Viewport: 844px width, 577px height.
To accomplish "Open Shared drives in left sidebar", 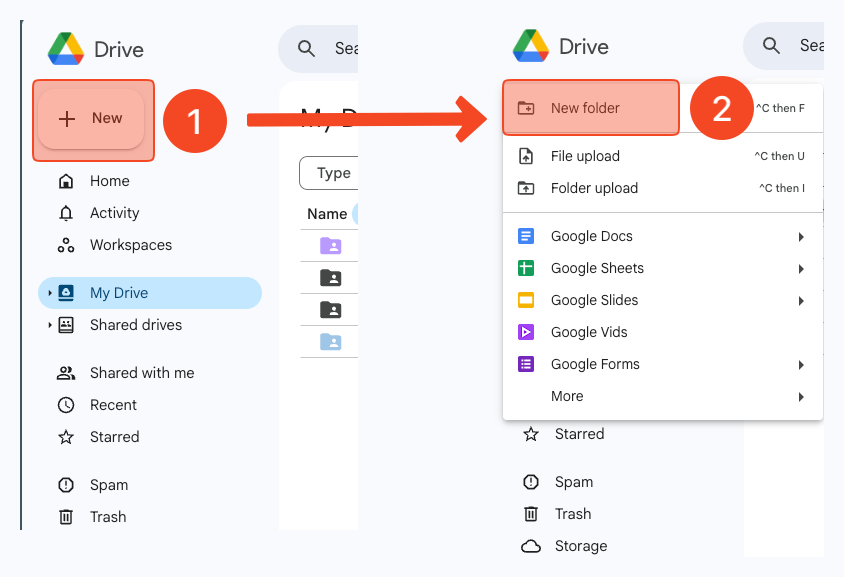I will tap(119, 325).
